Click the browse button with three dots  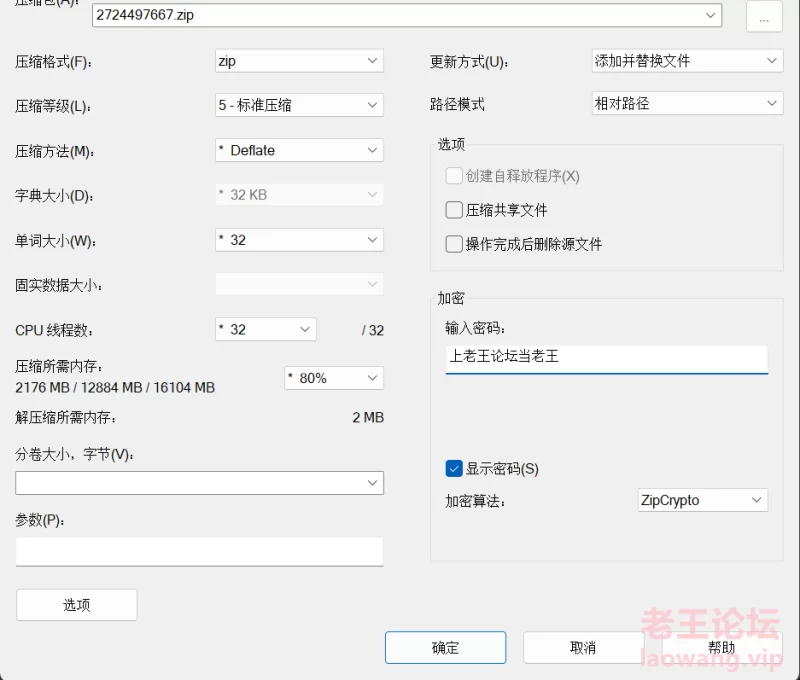(764, 16)
